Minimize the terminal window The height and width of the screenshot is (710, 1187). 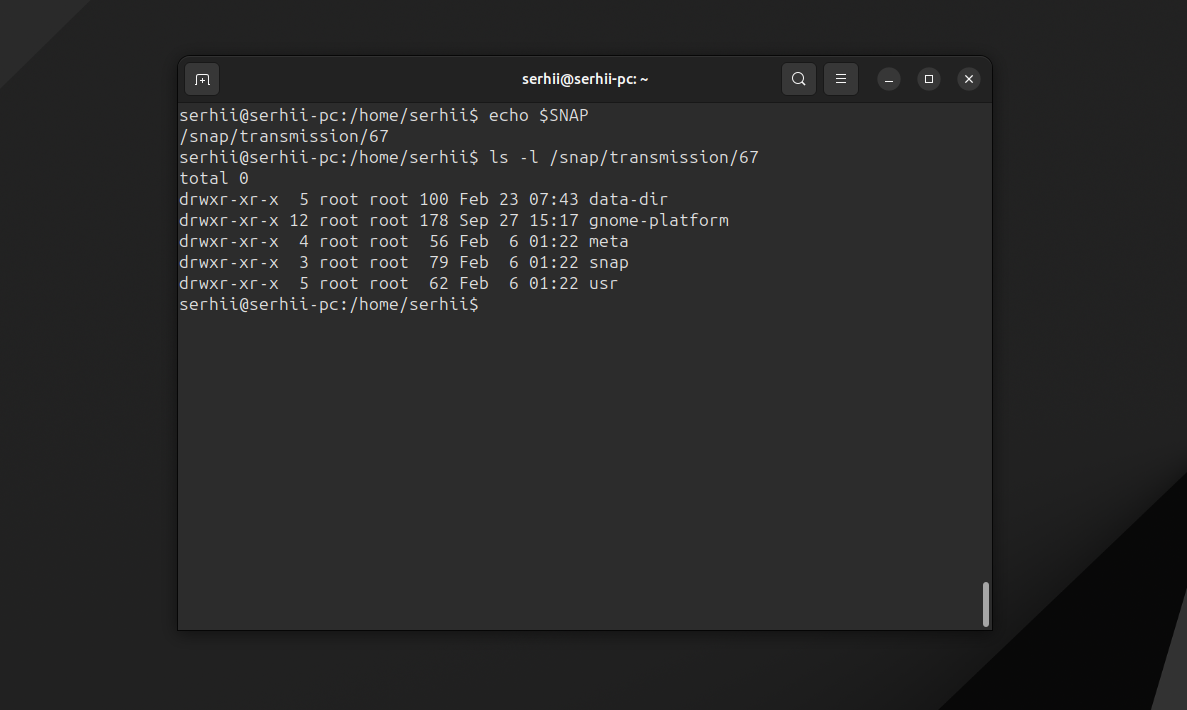[x=889, y=79]
